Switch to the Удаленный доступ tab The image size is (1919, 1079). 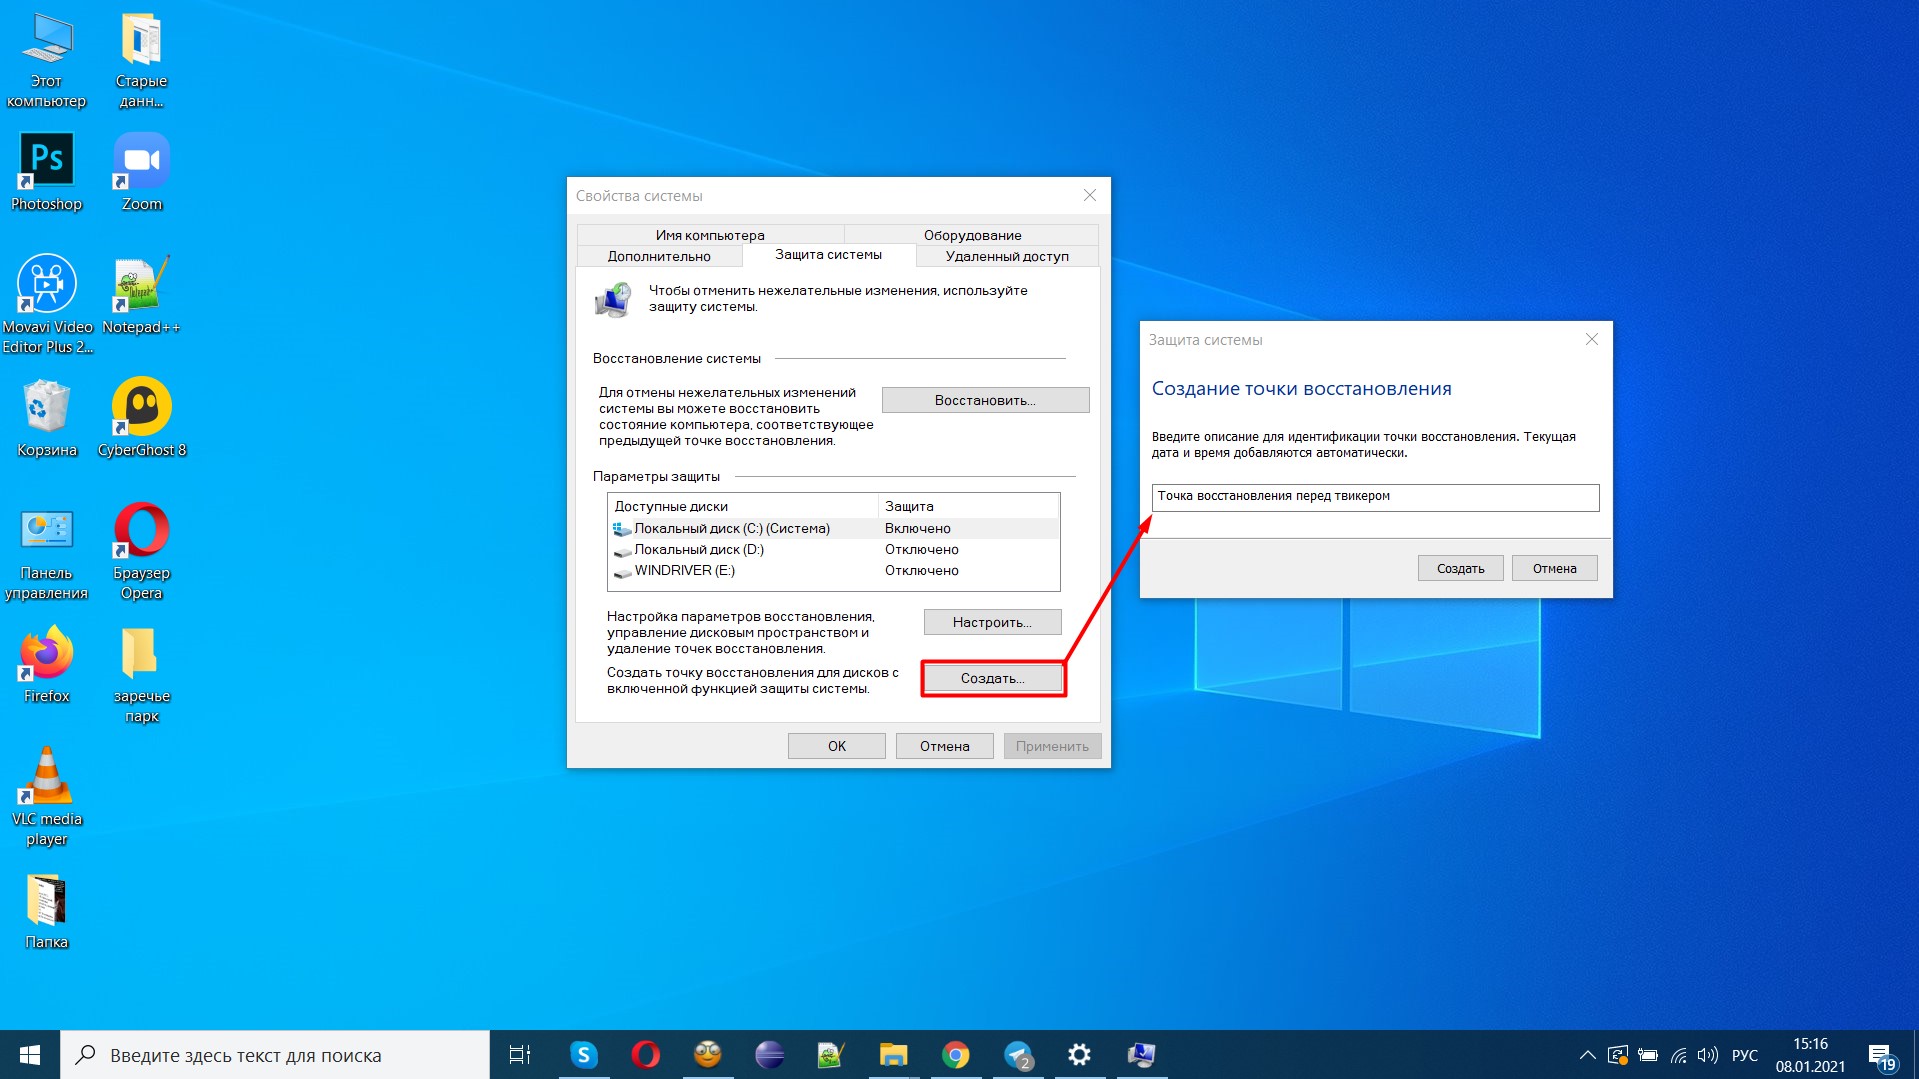pos(1006,256)
